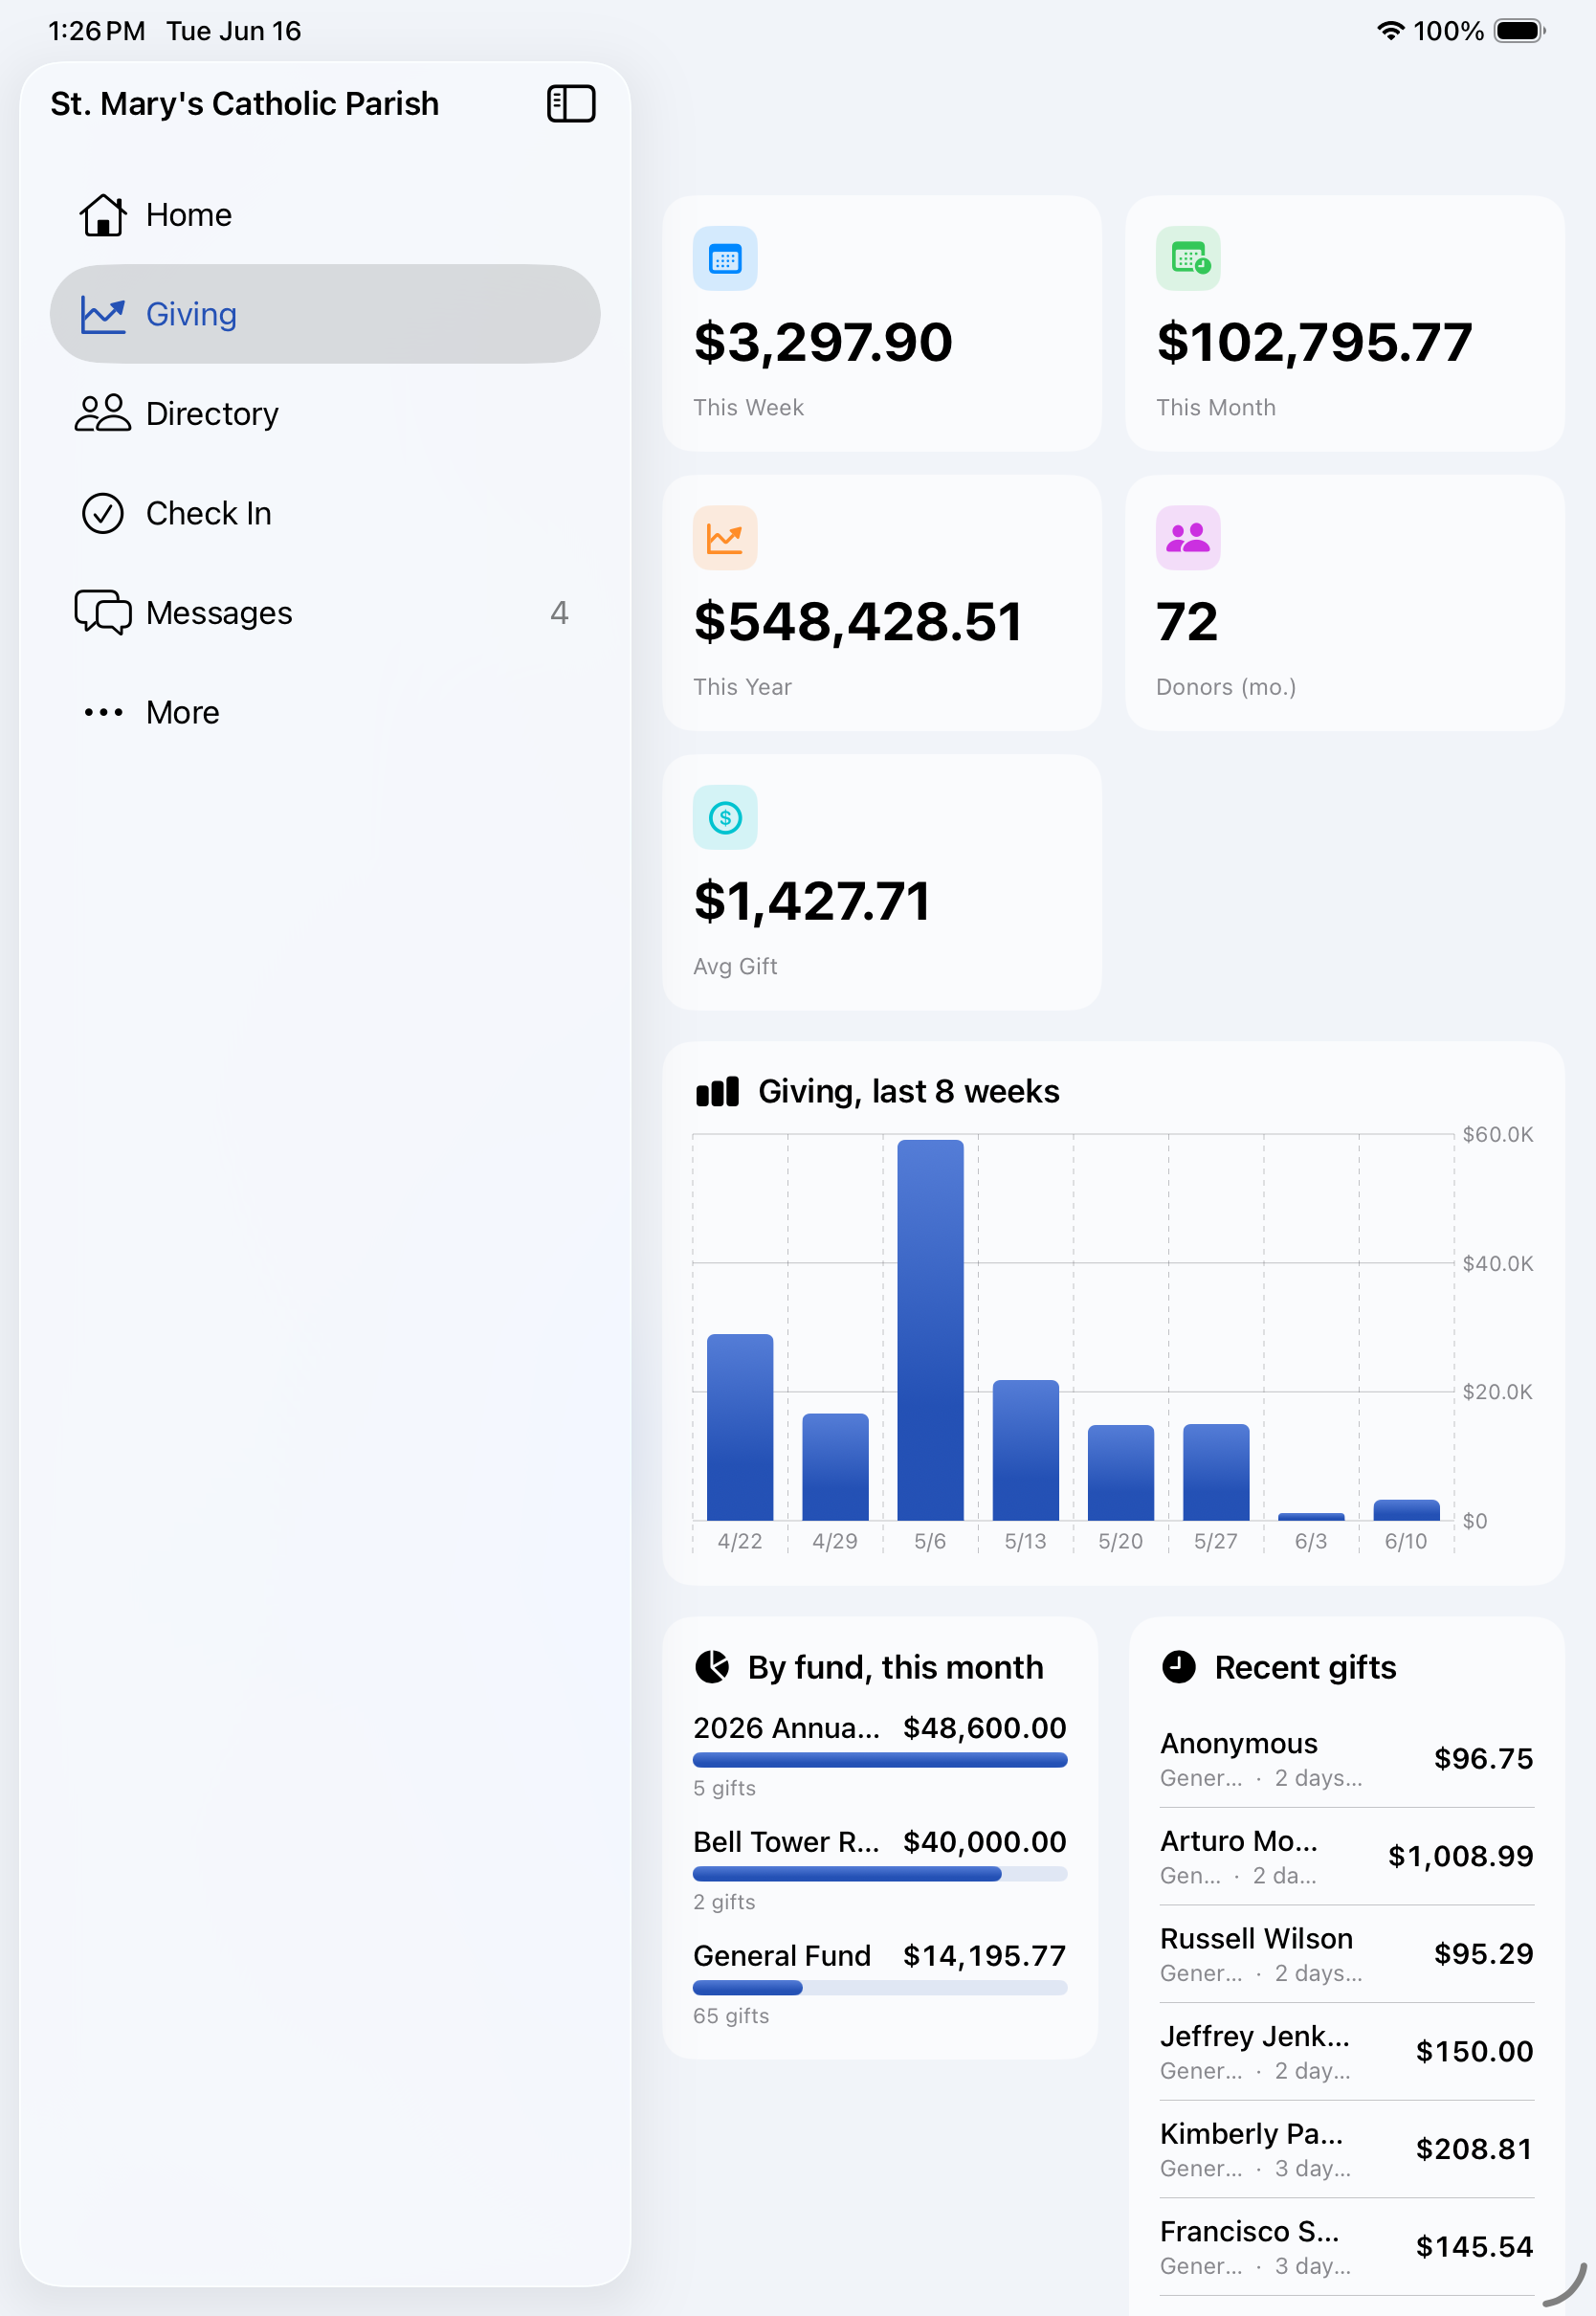Select the 6/10 bar in the chart
Viewport: 1596px width, 2316px height.
[1406, 1510]
